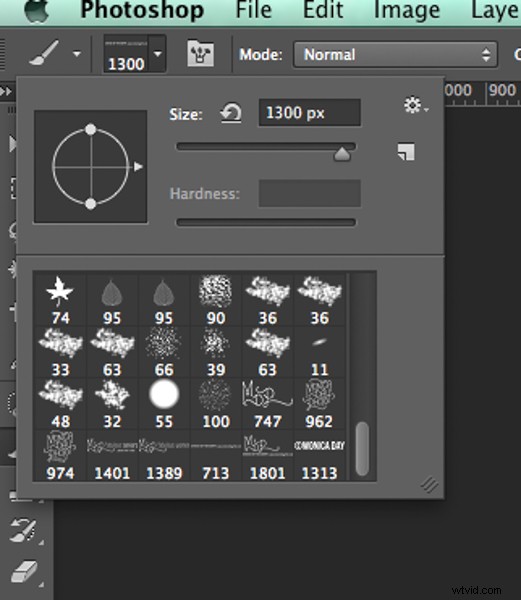Select the logo brush 962
Image resolution: width=521 pixels, height=600 pixels.
pyautogui.click(x=319, y=404)
